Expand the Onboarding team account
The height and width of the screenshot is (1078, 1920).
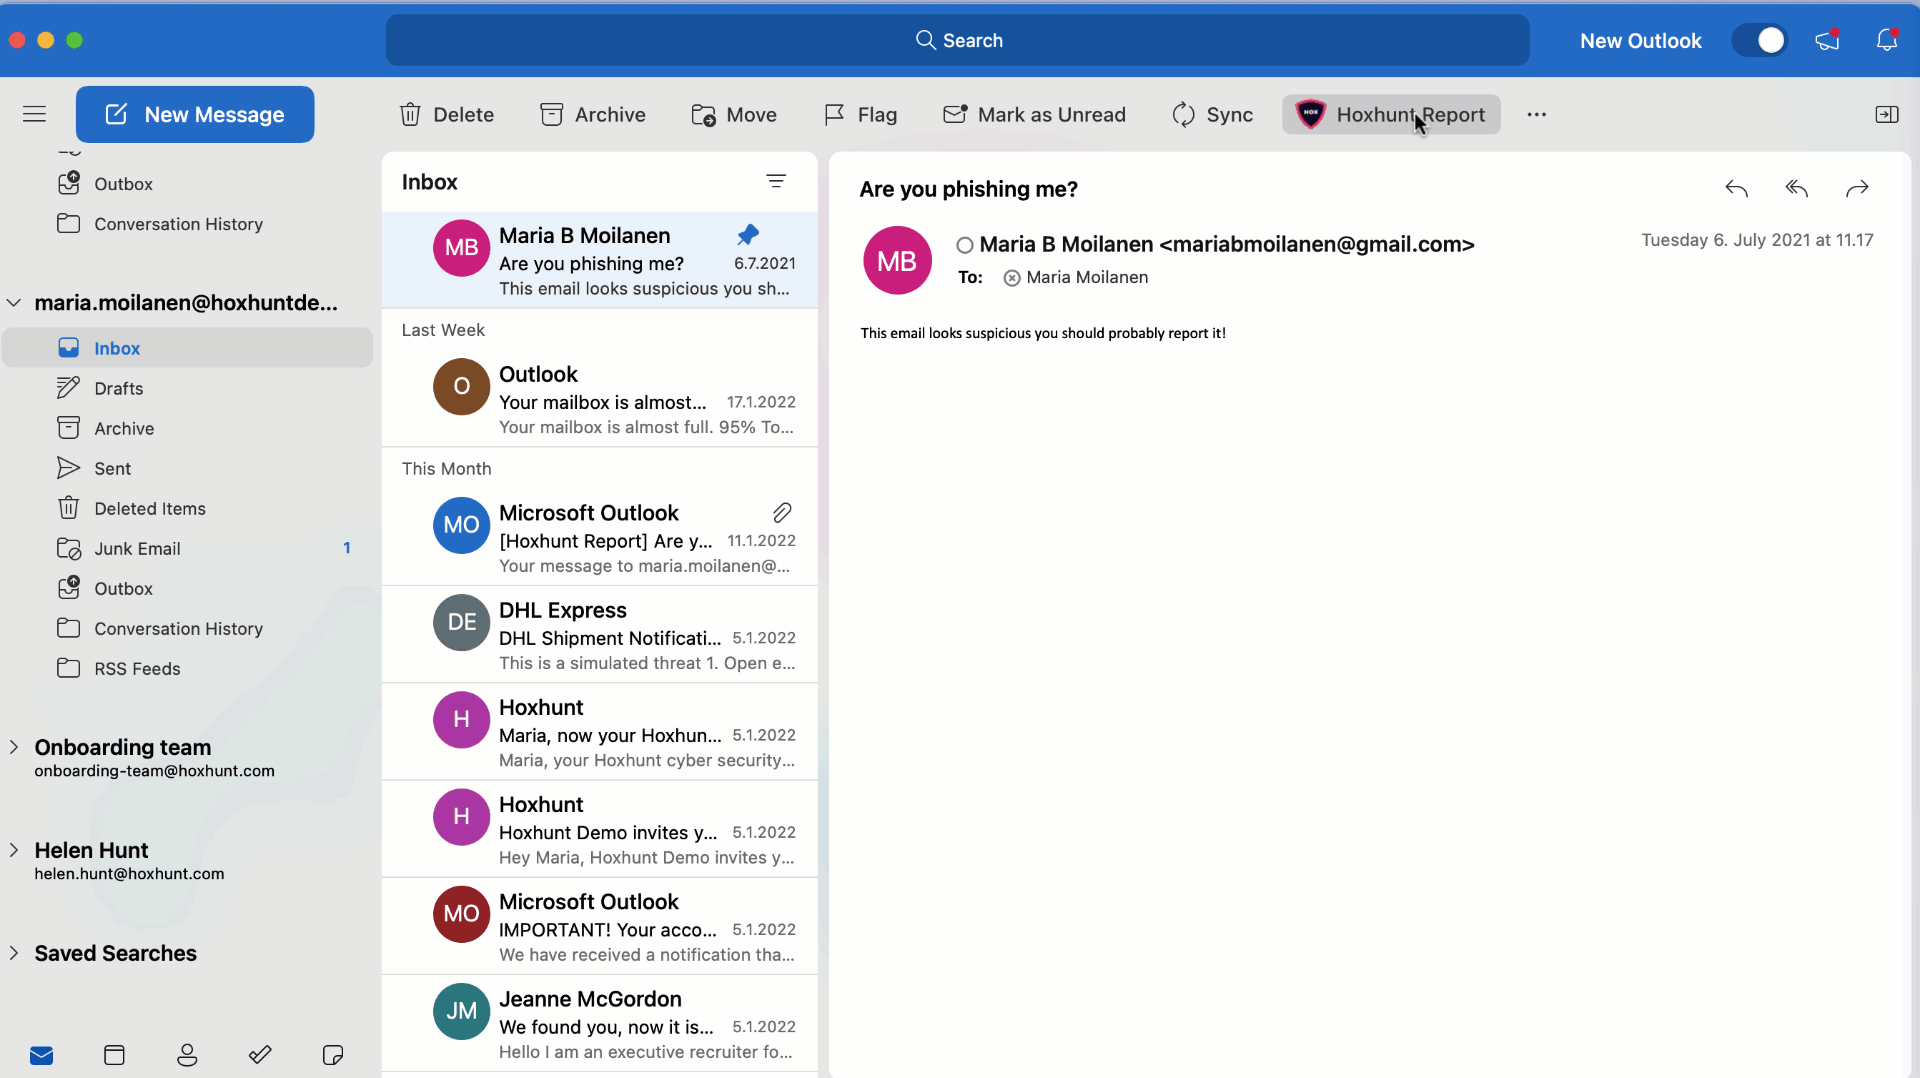click(x=14, y=747)
